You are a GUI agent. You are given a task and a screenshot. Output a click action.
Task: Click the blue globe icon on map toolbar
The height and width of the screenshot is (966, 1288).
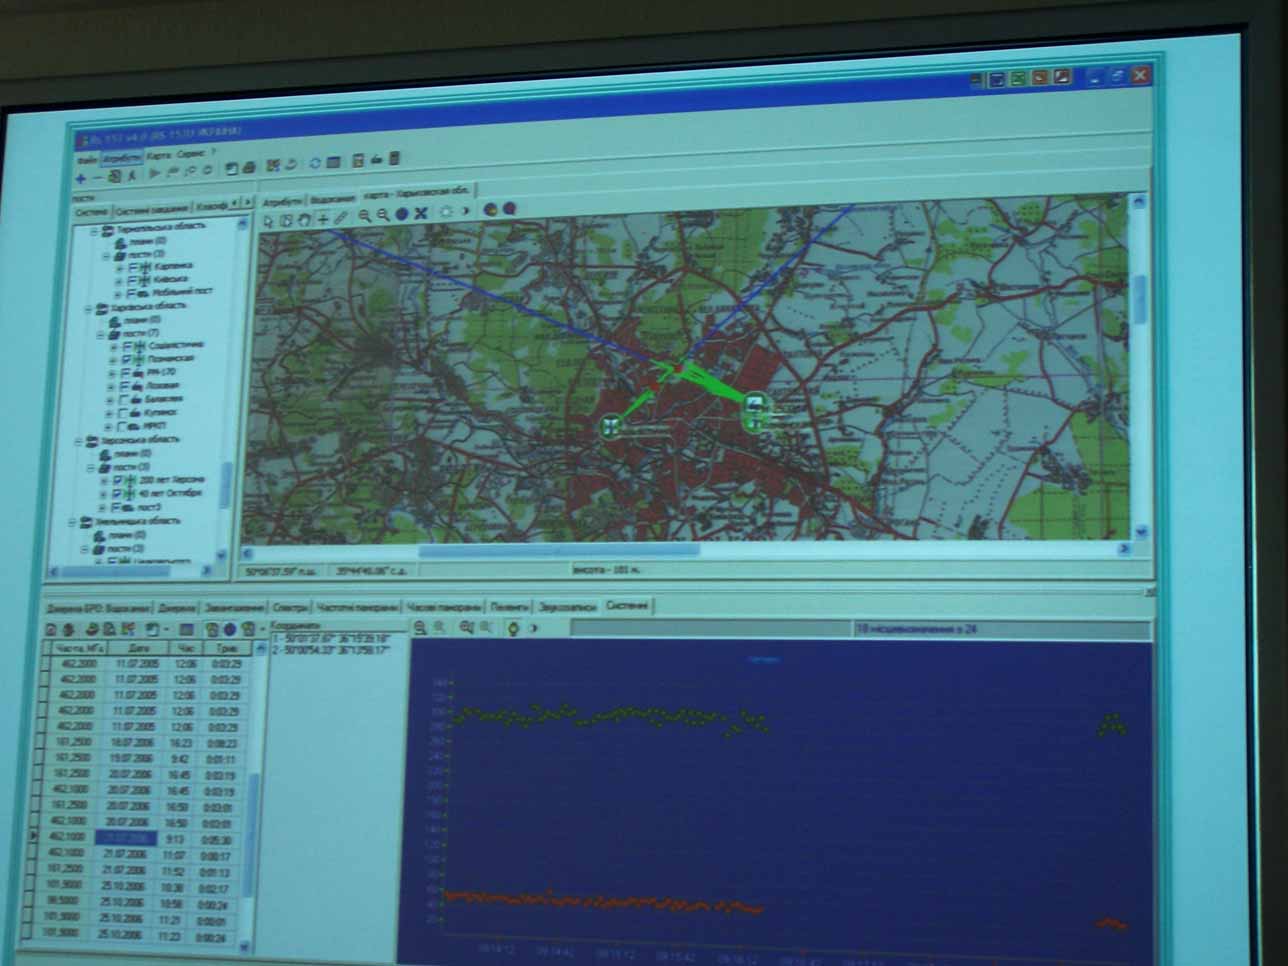click(x=402, y=213)
